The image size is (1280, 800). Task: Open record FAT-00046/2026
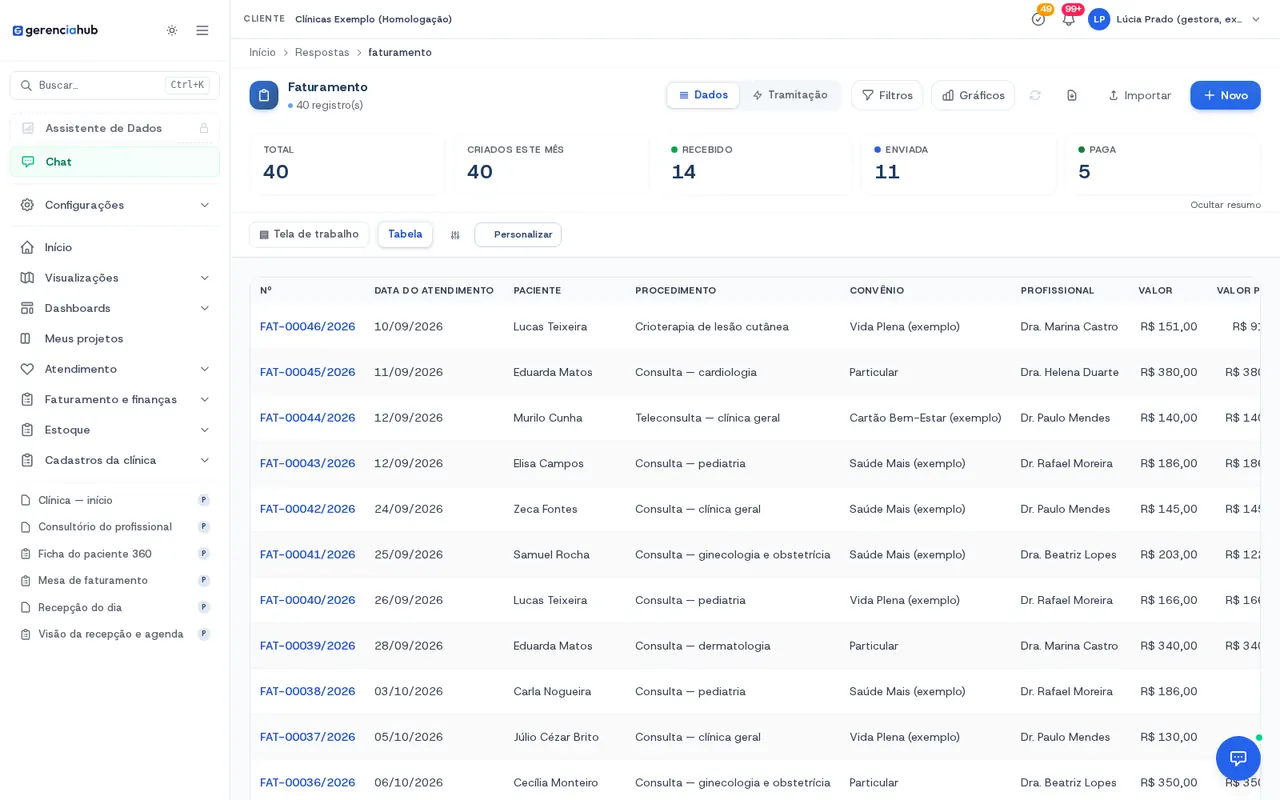(x=307, y=327)
